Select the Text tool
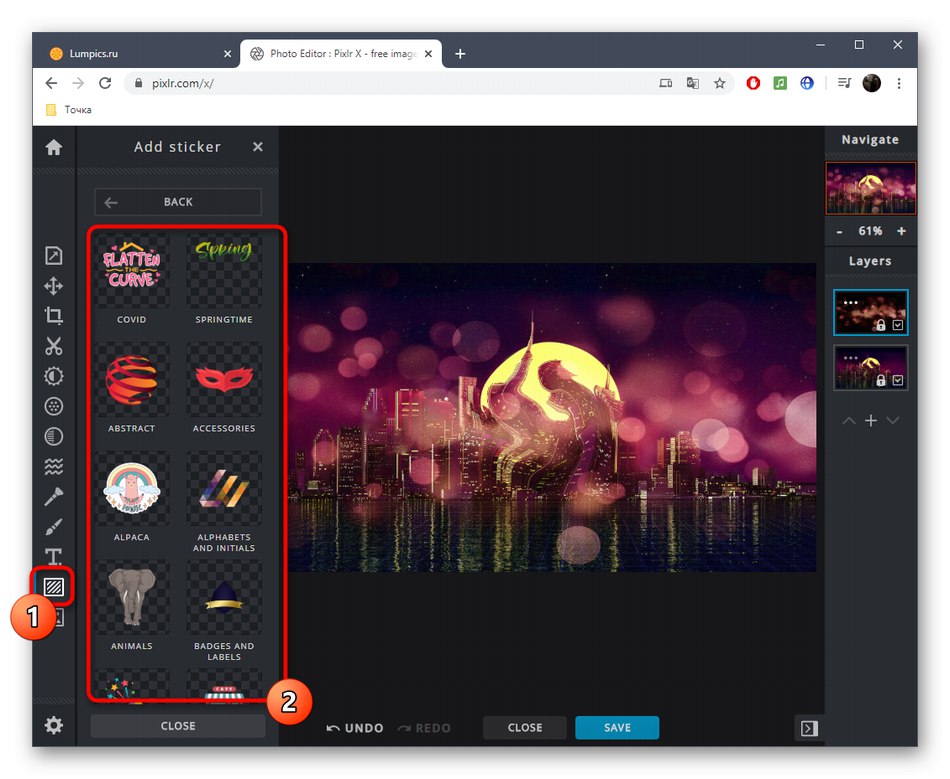 point(53,557)
